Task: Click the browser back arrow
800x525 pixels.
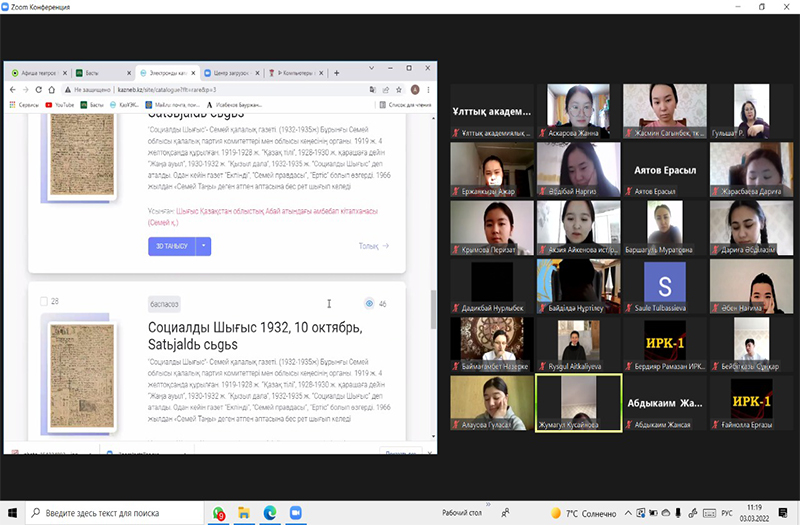Action: point(13,89)
